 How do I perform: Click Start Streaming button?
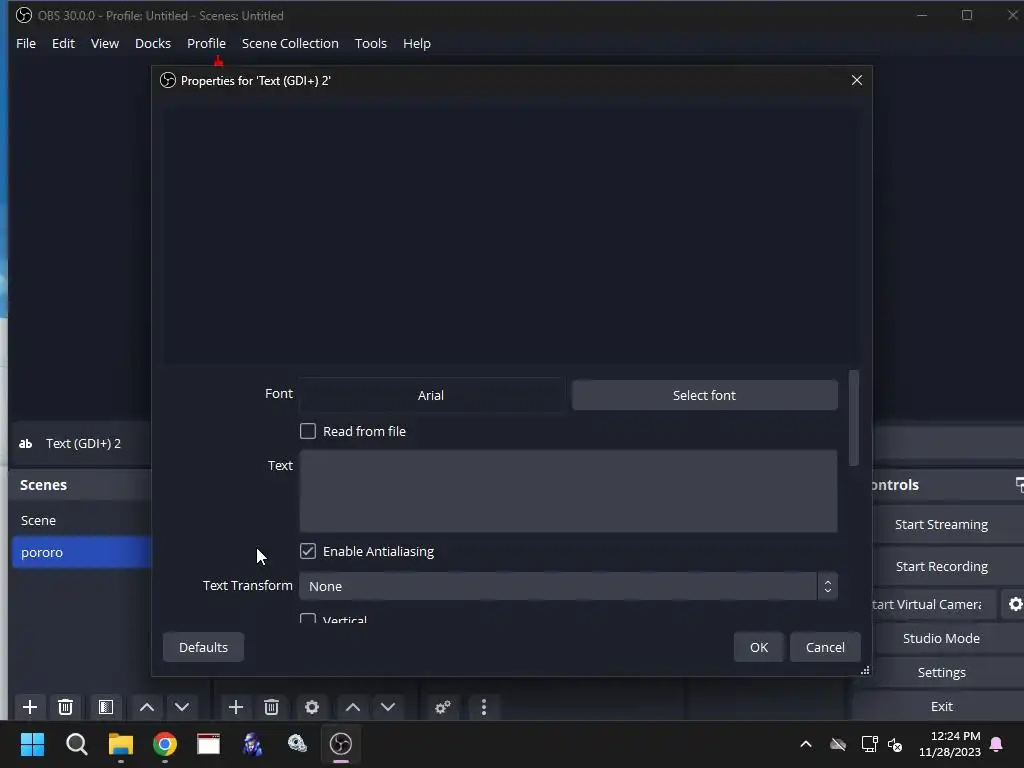[x=941, y=524]
